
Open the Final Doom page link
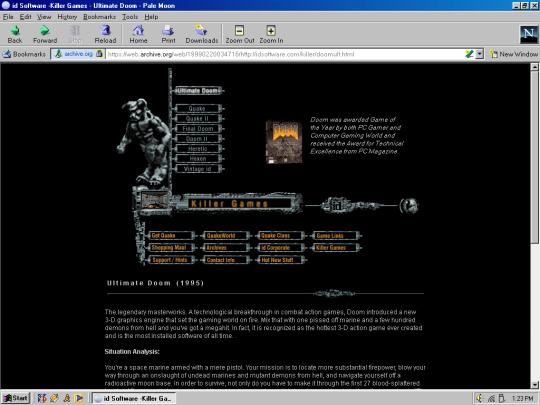(198, 129)
